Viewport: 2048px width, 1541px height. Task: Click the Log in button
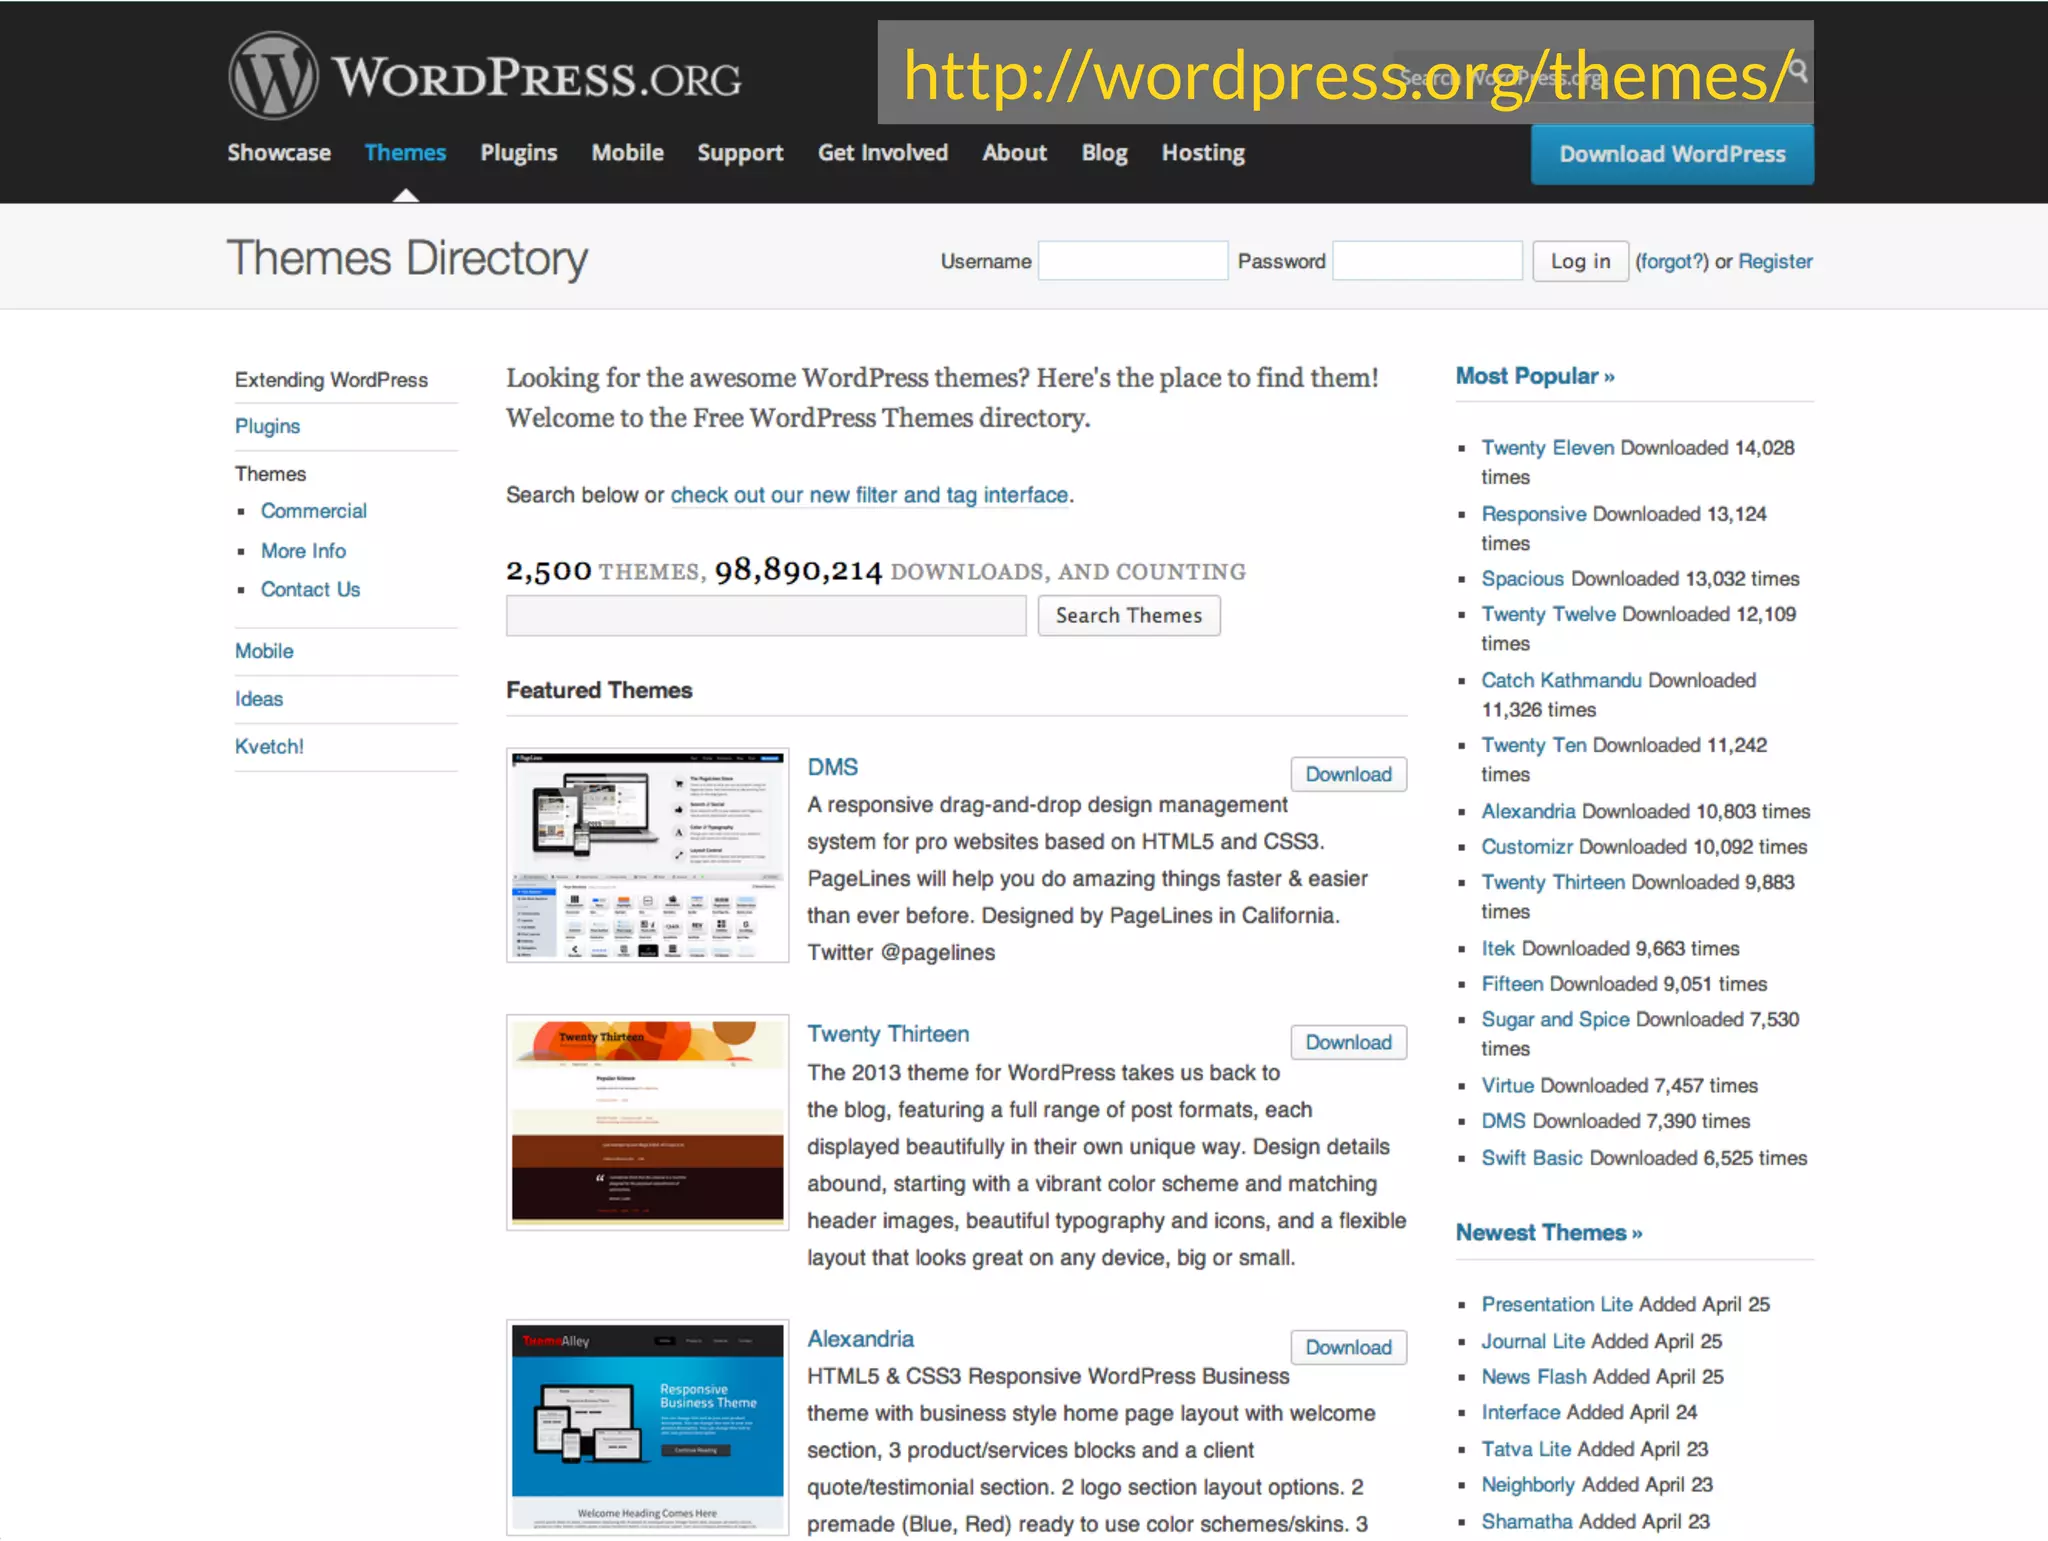1580,261
